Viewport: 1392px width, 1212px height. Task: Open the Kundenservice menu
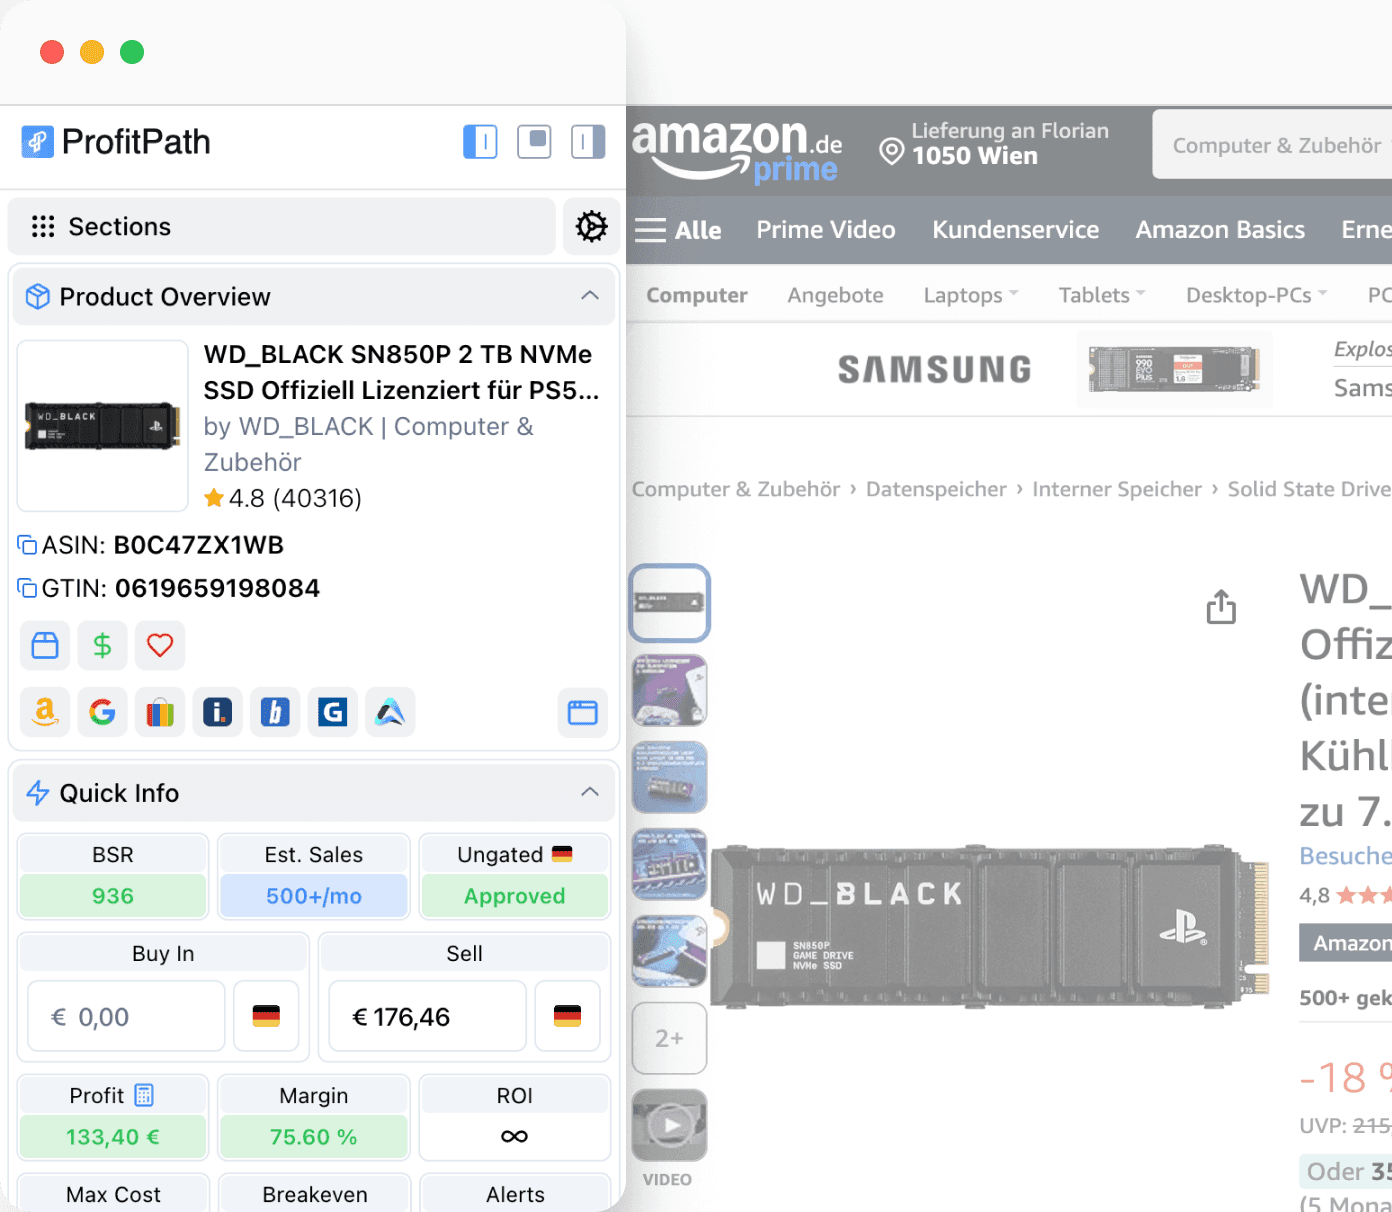[x=1015, y=229]
